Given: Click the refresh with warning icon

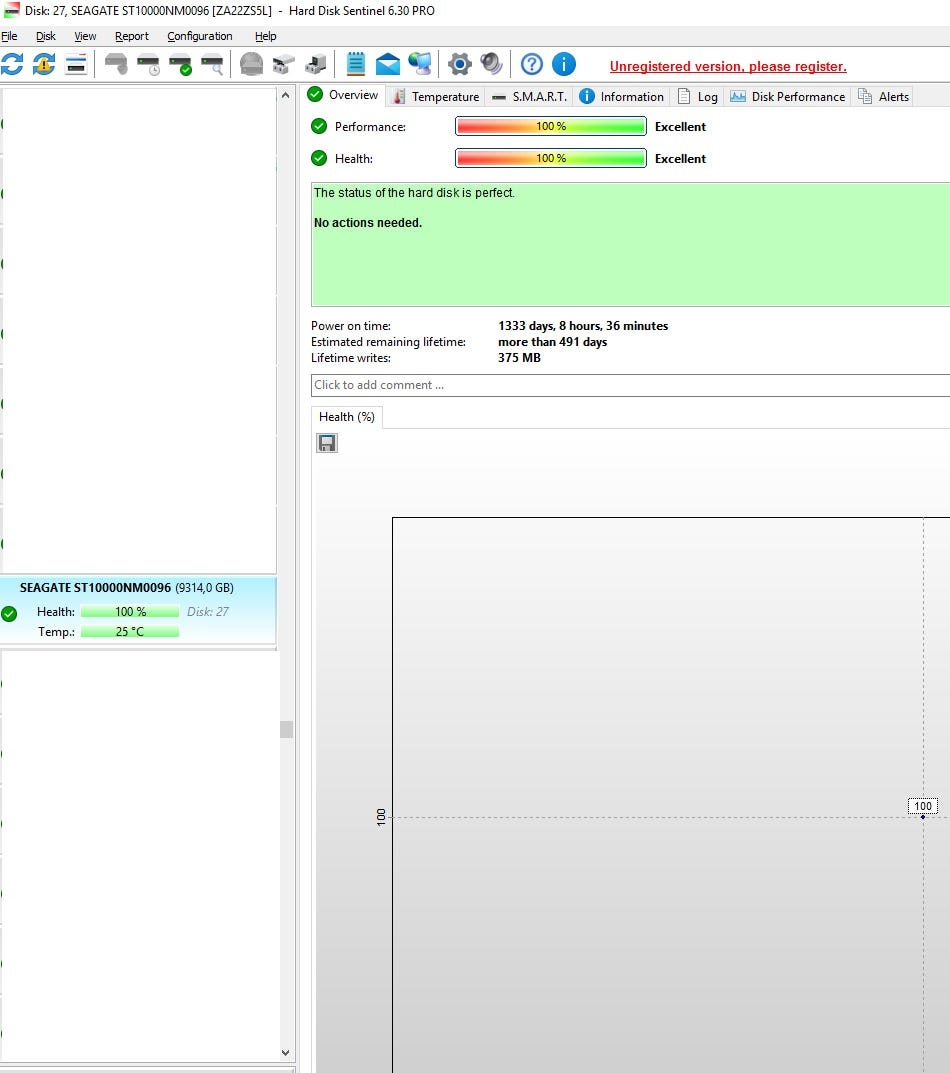Looking at the screenshot, I should click(x=44, y=64).
